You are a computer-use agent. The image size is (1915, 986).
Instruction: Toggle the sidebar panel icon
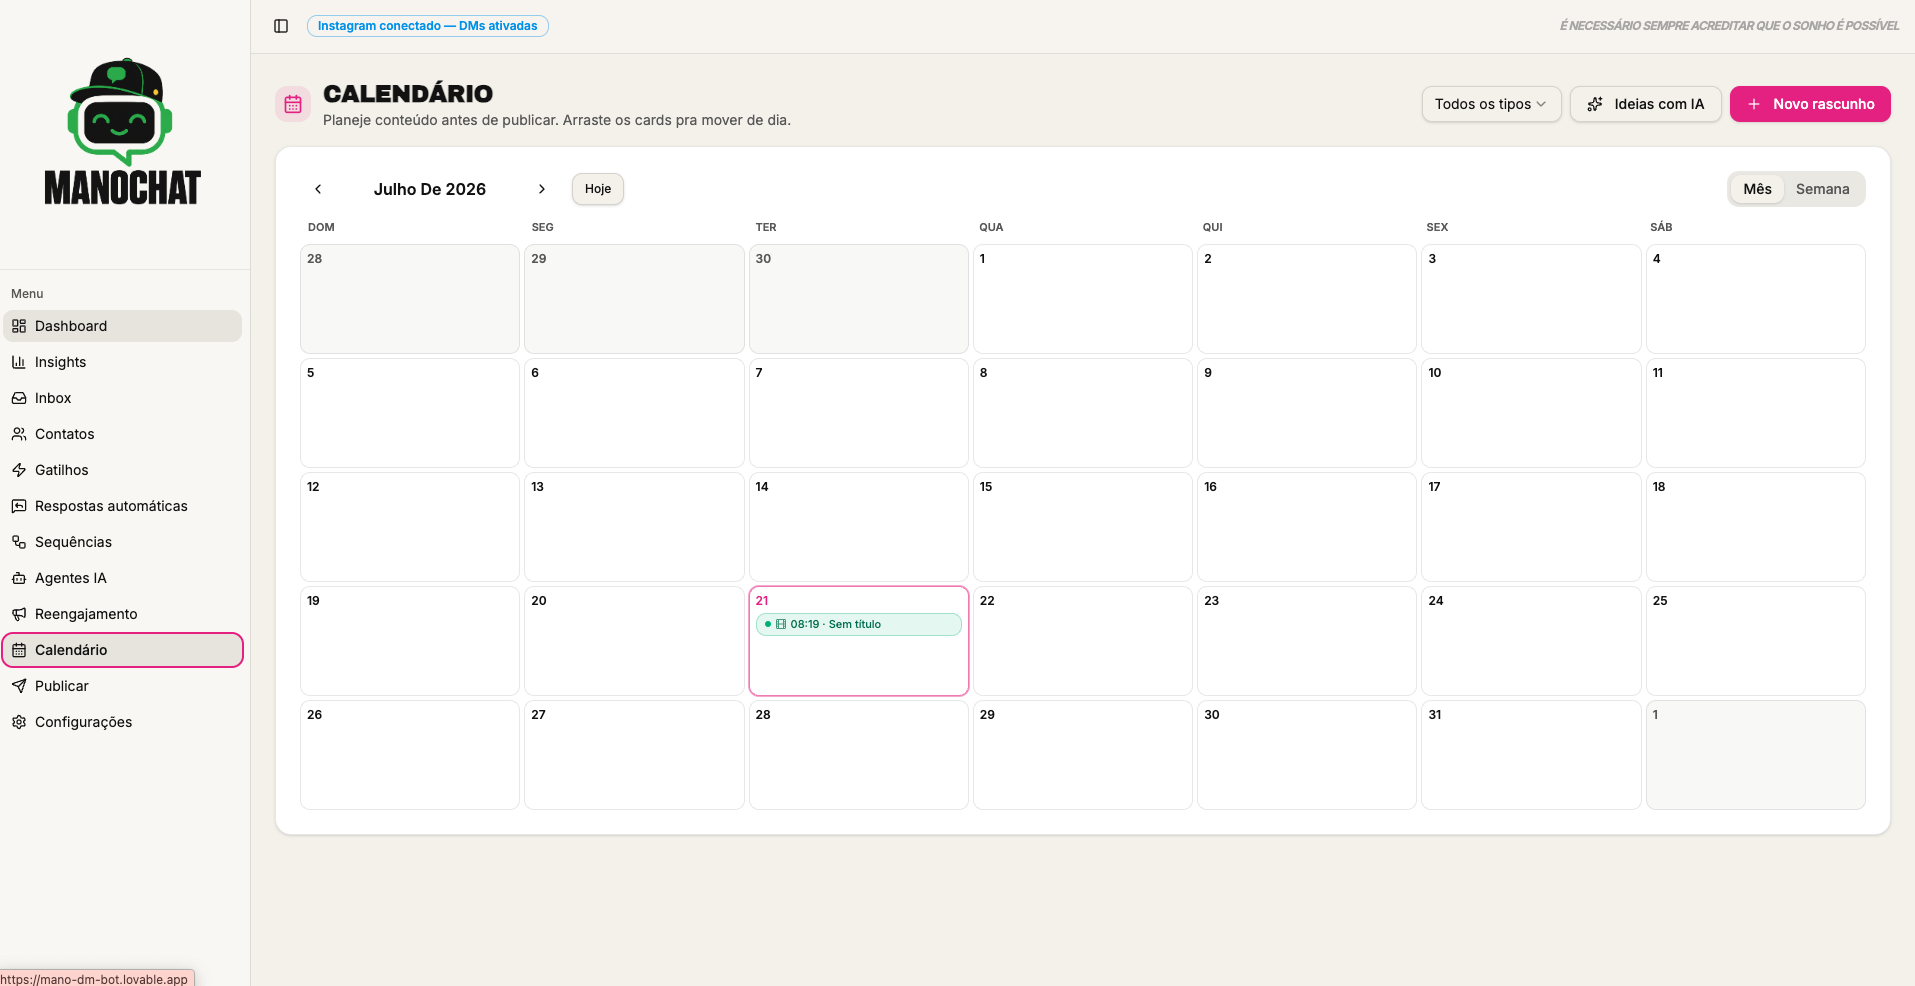(281, 26)
